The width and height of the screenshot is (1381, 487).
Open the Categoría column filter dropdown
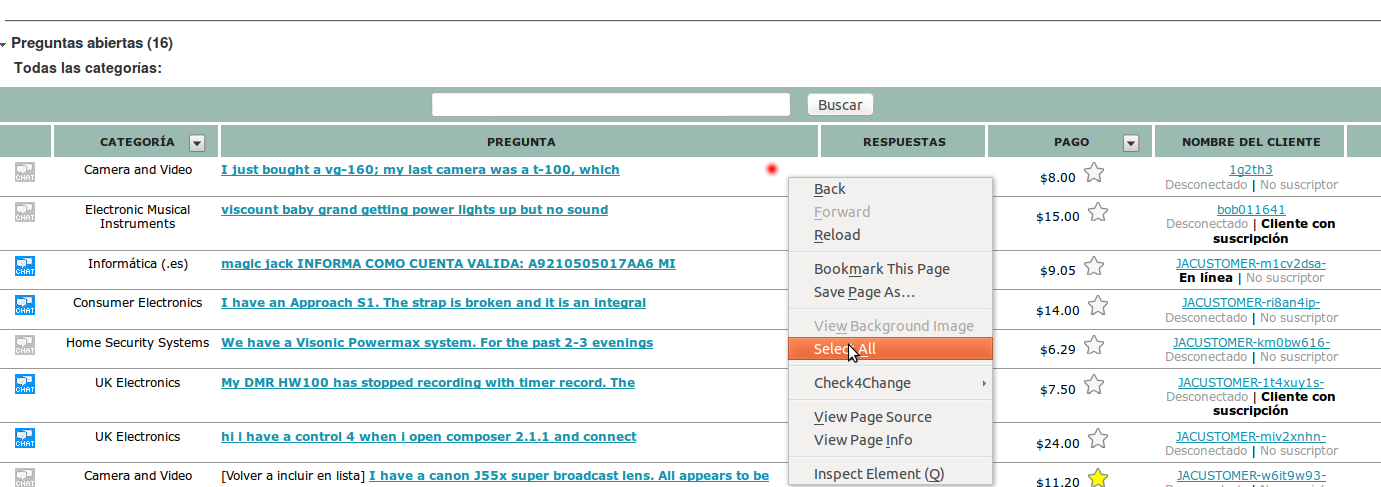[x=197, y=143]
